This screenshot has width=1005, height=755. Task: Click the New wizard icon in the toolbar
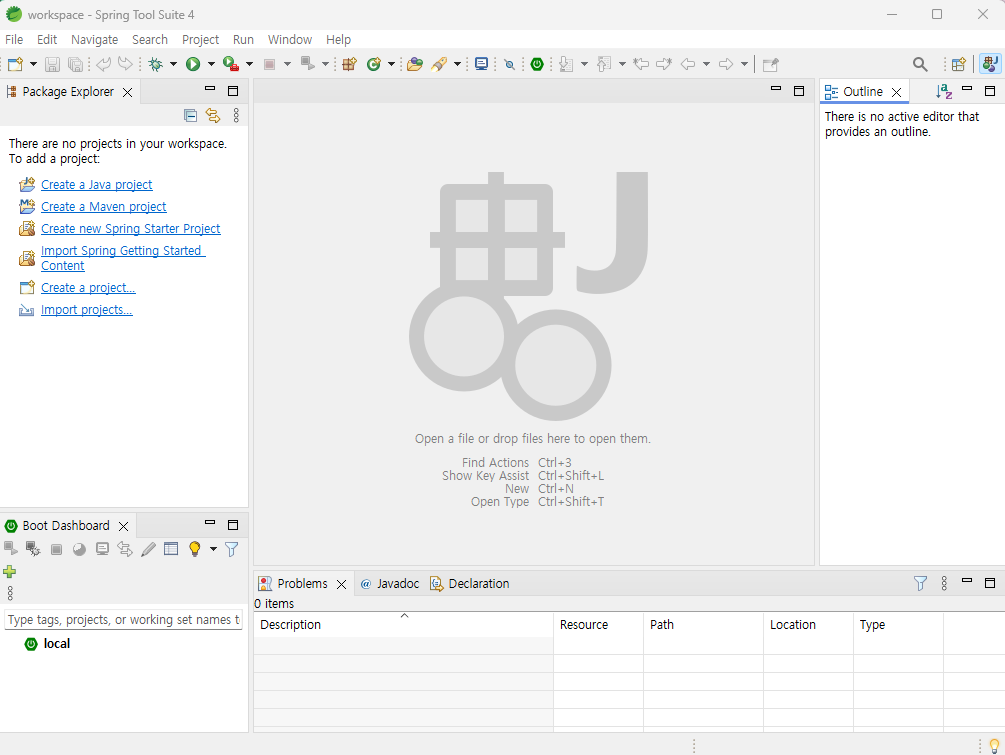pyautogui.click(x=15, y=64)
